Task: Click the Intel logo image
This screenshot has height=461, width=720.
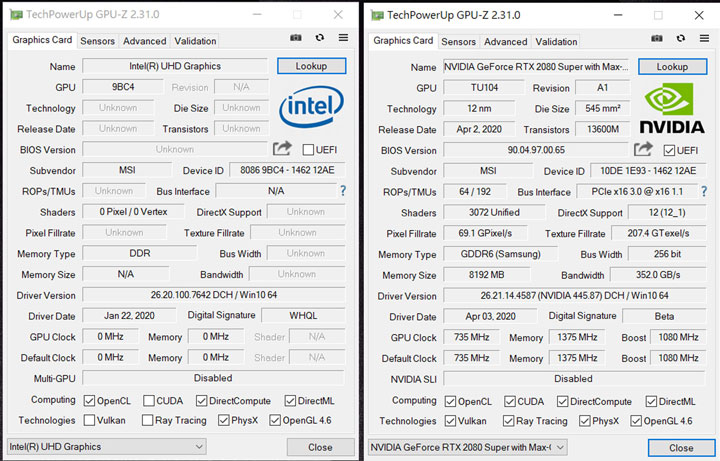Action: [x=311, y=107]
